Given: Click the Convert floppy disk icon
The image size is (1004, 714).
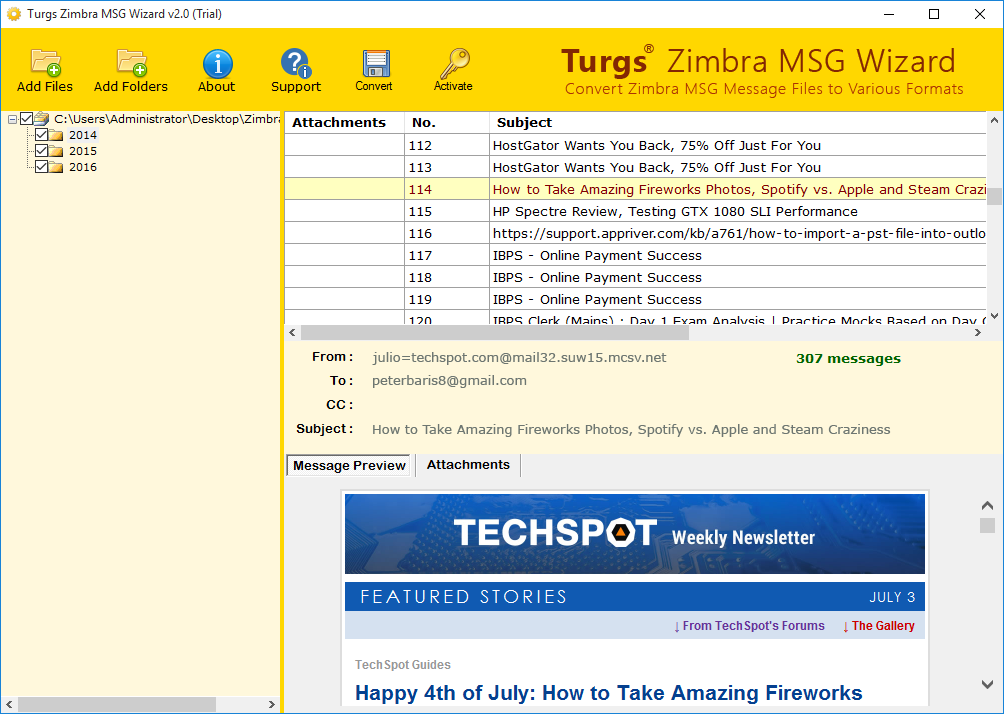Looking at the screenshot, I should click(x=376, y=63).
